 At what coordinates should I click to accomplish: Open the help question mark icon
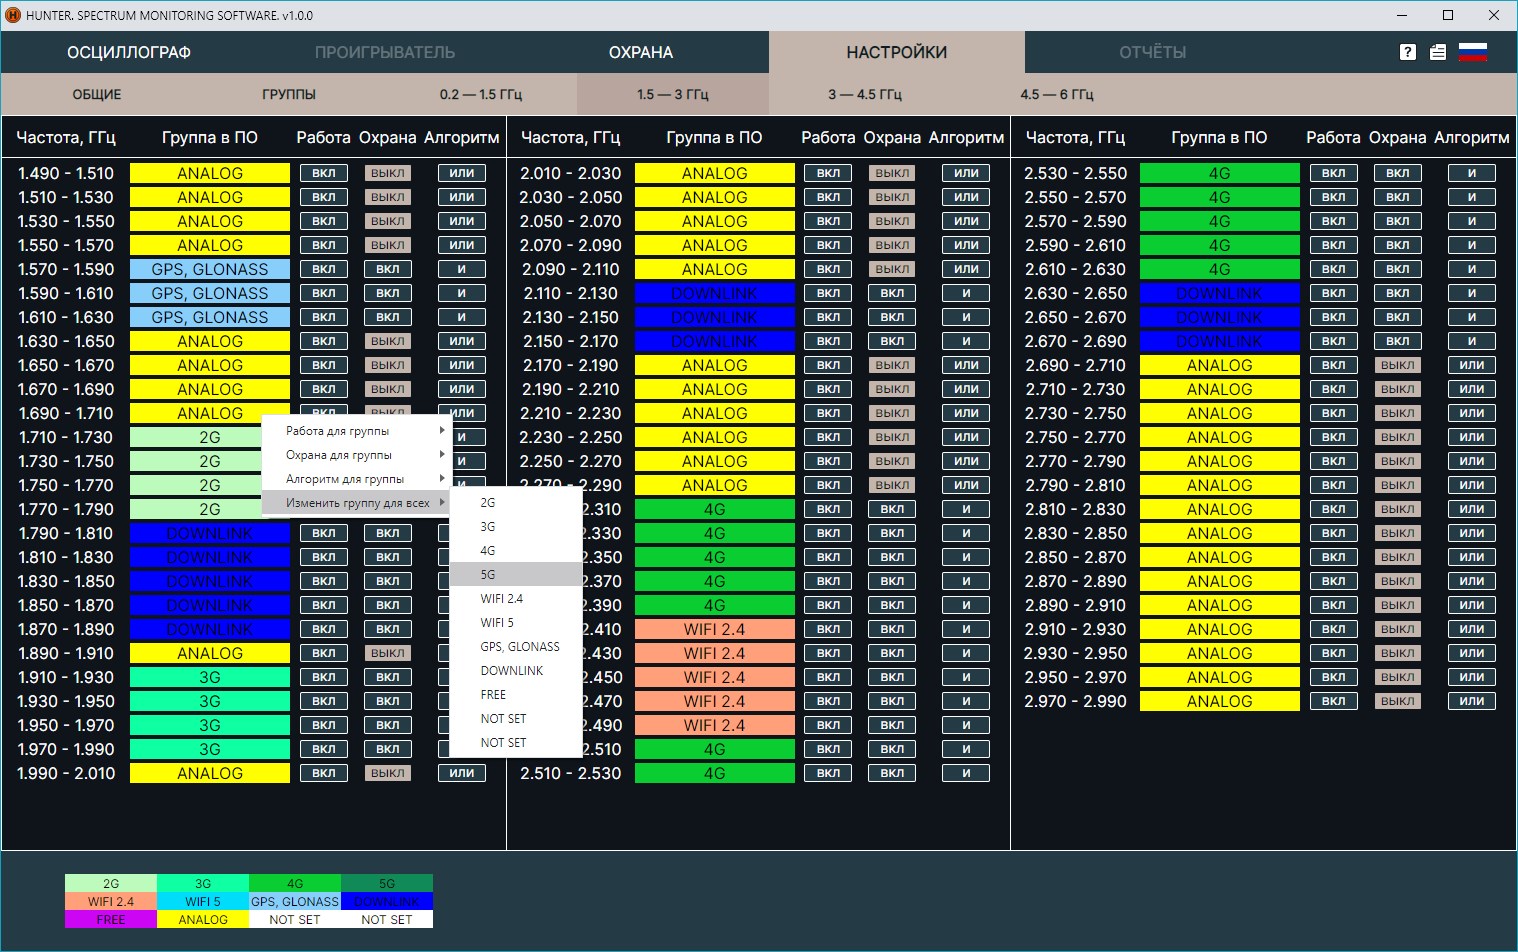[x=1408, y=52]
